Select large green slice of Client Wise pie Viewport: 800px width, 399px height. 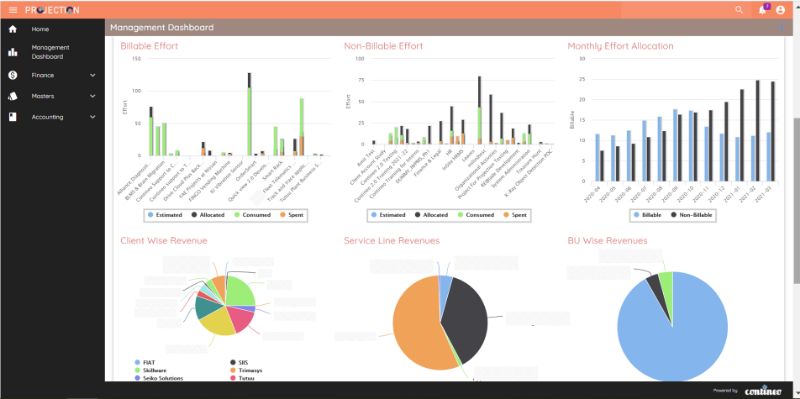point(241,292)
